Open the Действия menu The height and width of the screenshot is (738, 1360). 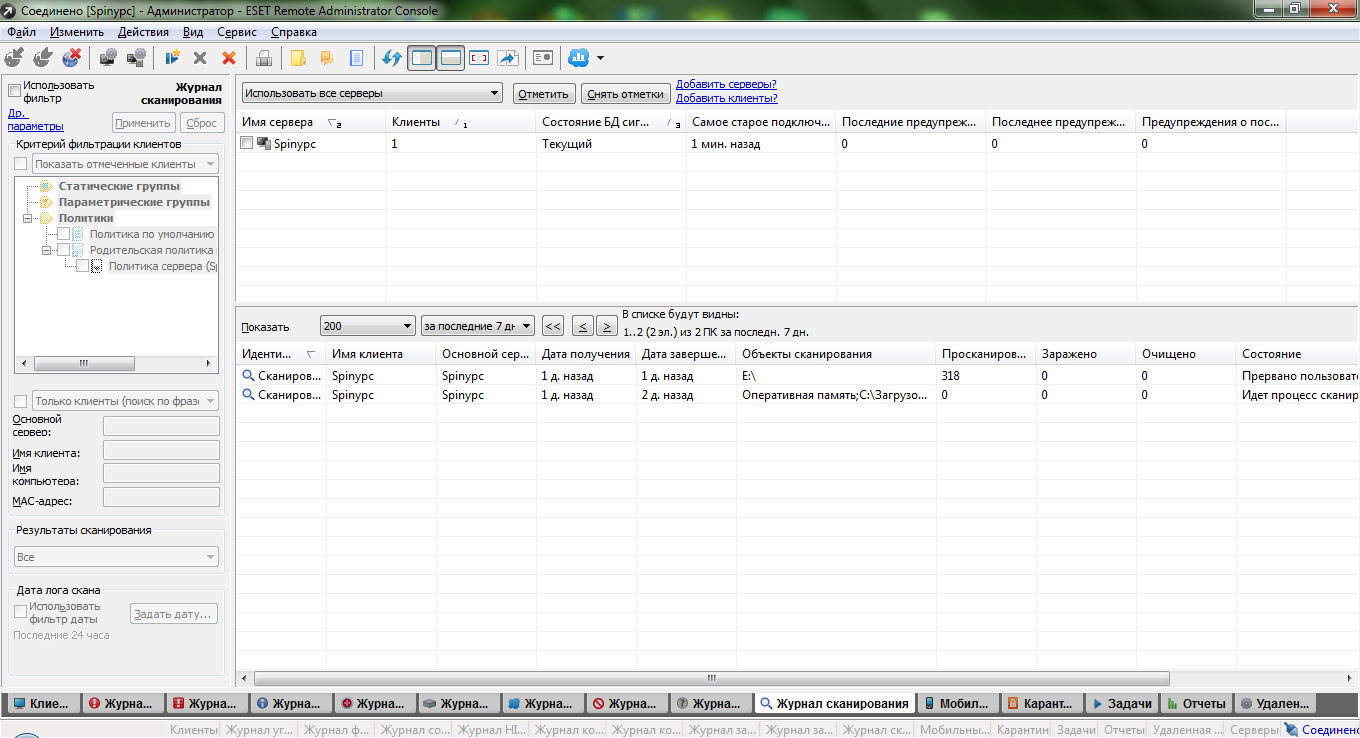pyautogui.click(x=143, y=32)
